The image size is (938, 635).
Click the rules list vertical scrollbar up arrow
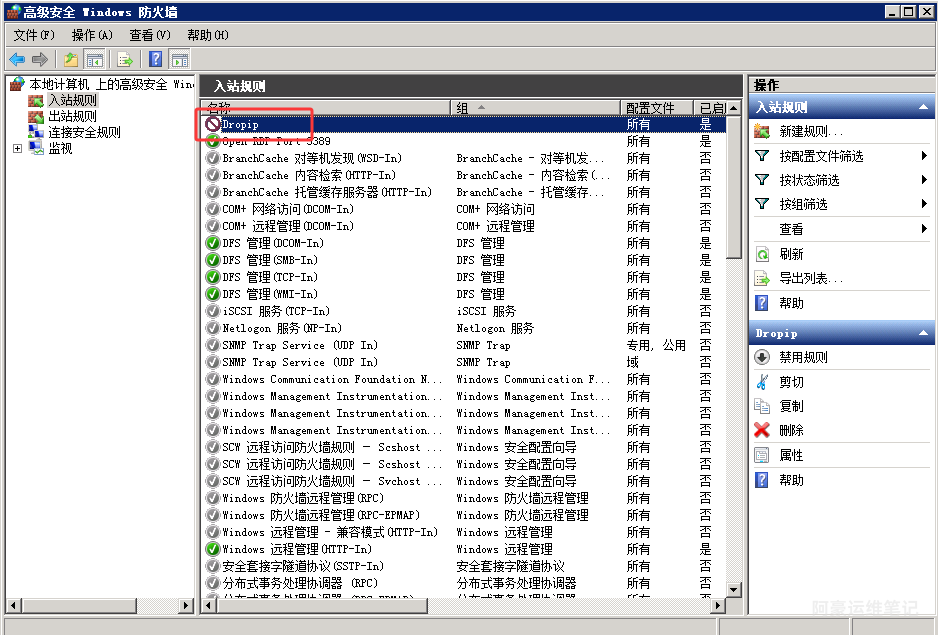733,108
